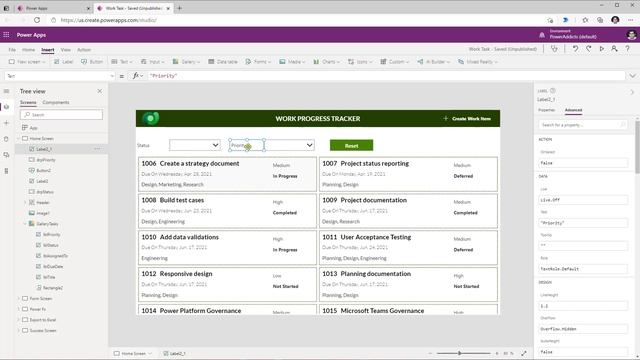
Task: Expand the Form Screen tree node
Action: click(19, 298)
